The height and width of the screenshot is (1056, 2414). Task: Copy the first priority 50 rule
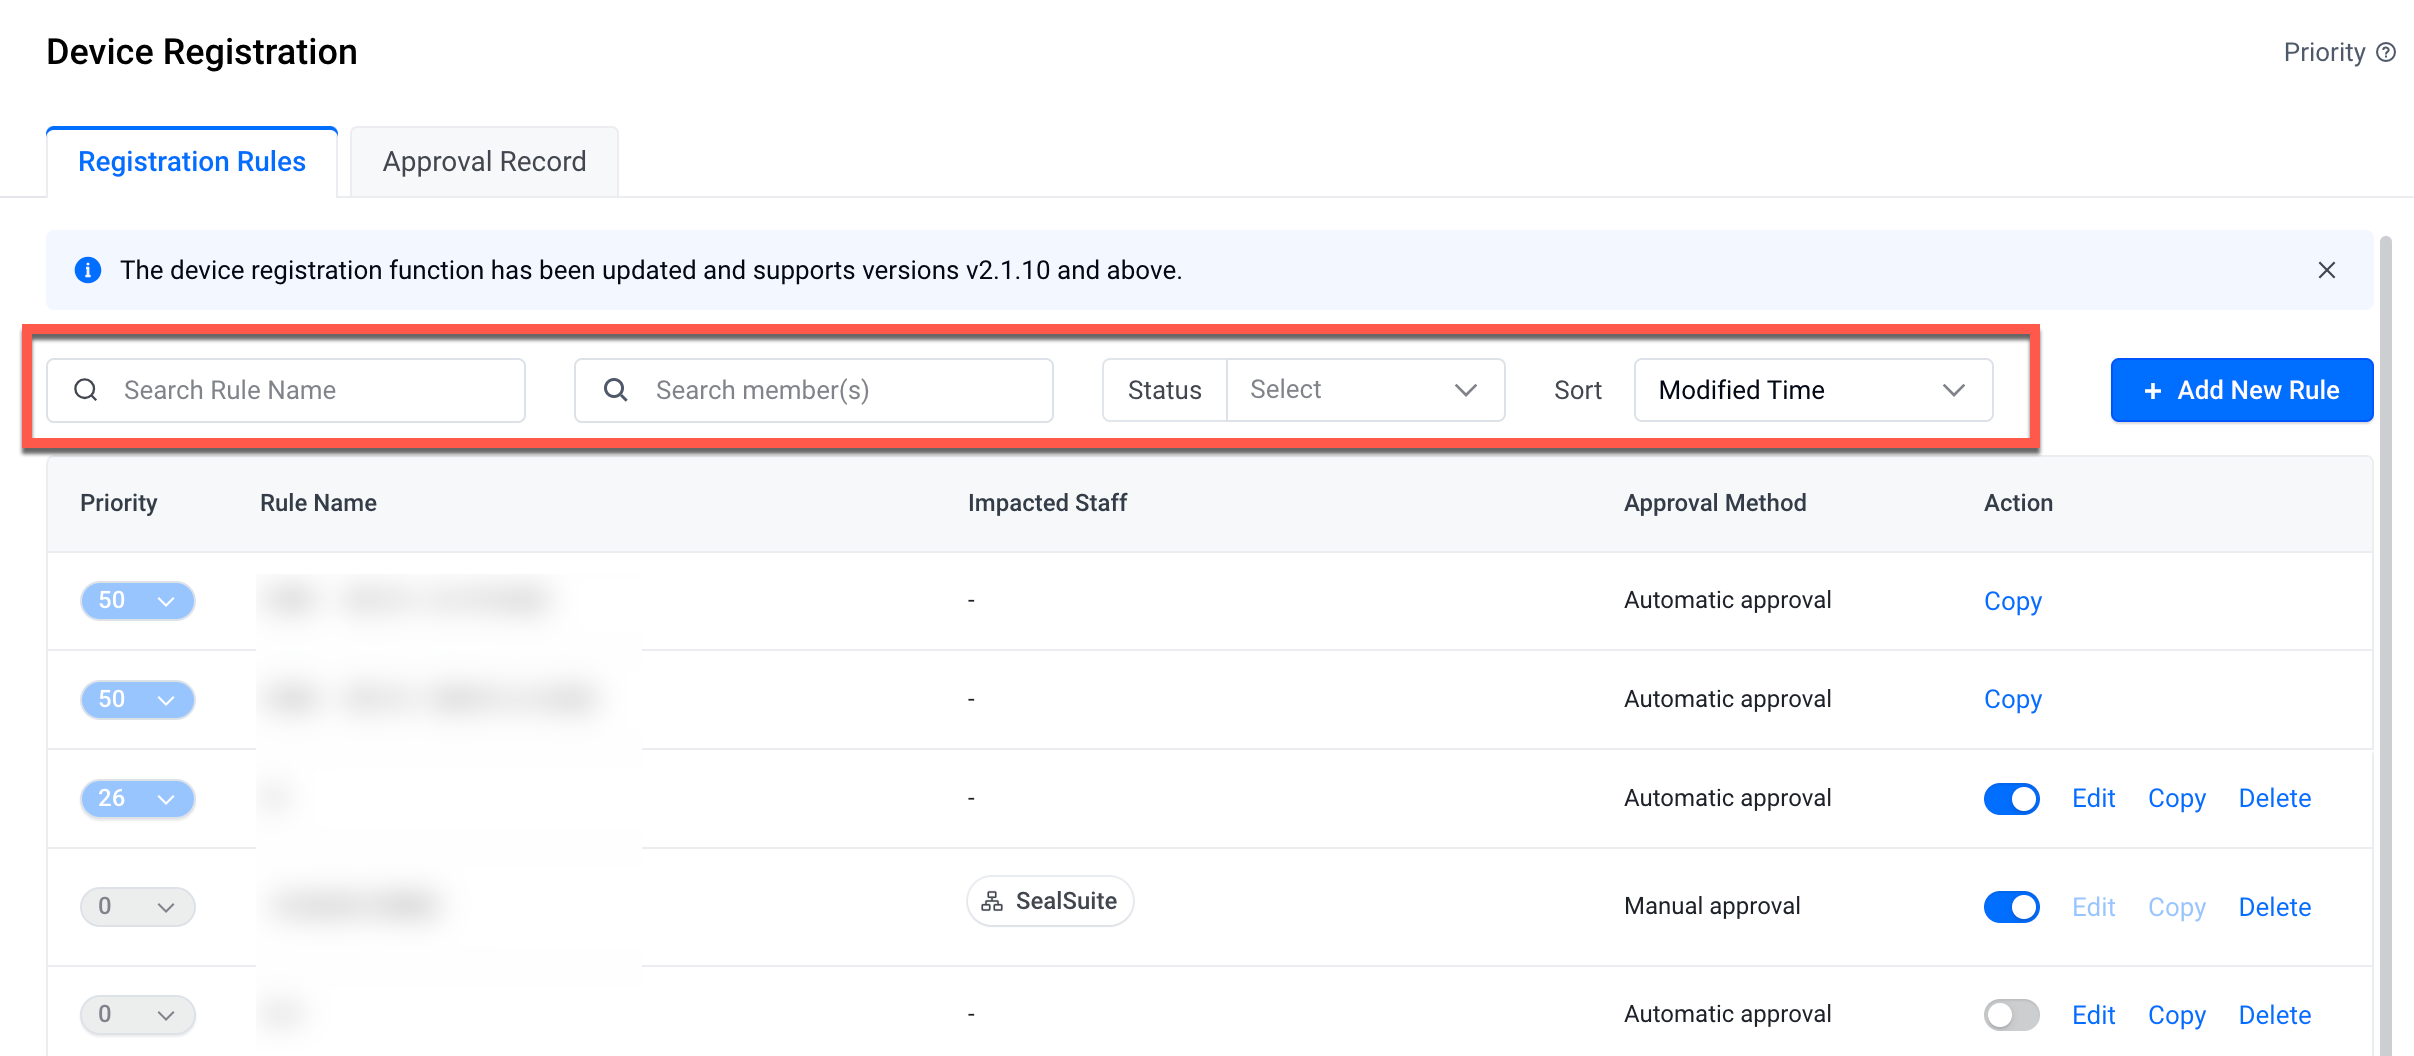tap(2013, 601)
